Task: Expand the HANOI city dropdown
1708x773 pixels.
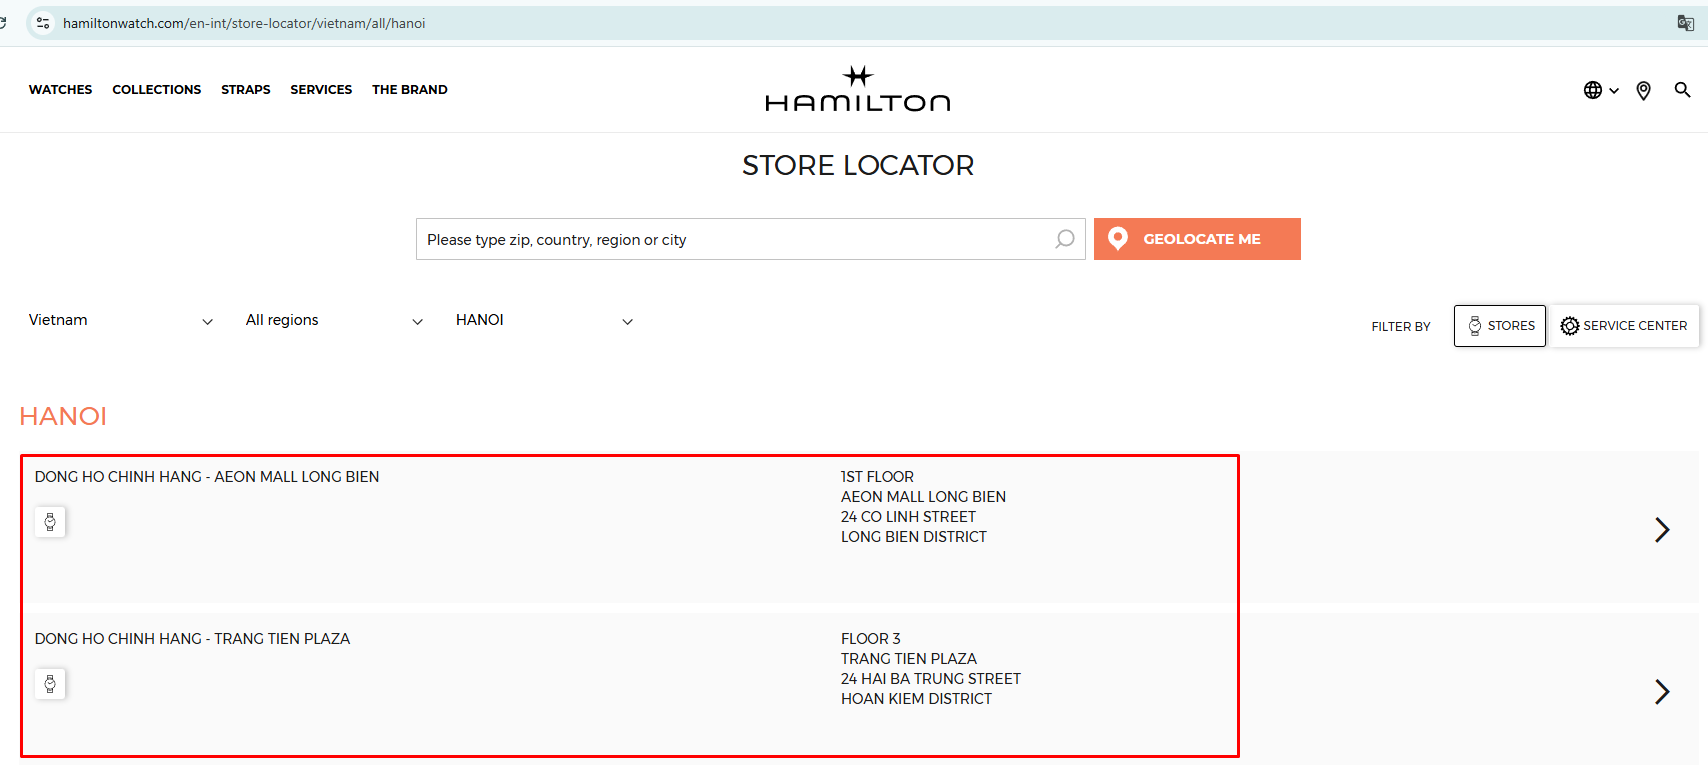Action: (x=544, y=321)
